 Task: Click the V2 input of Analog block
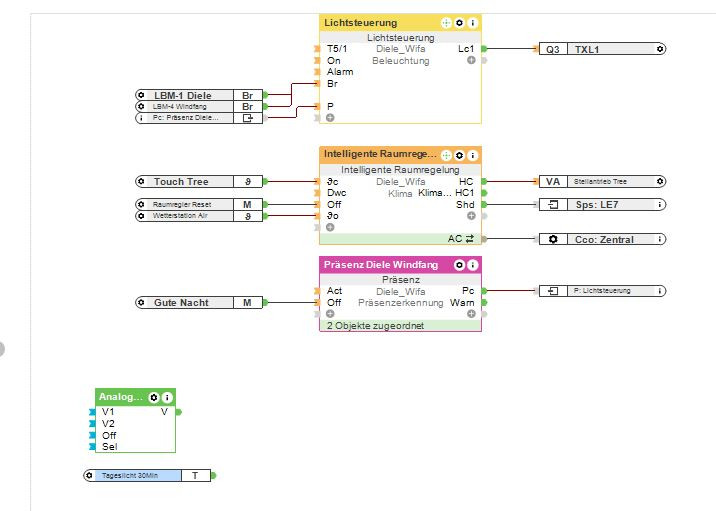tap(108, 424)
